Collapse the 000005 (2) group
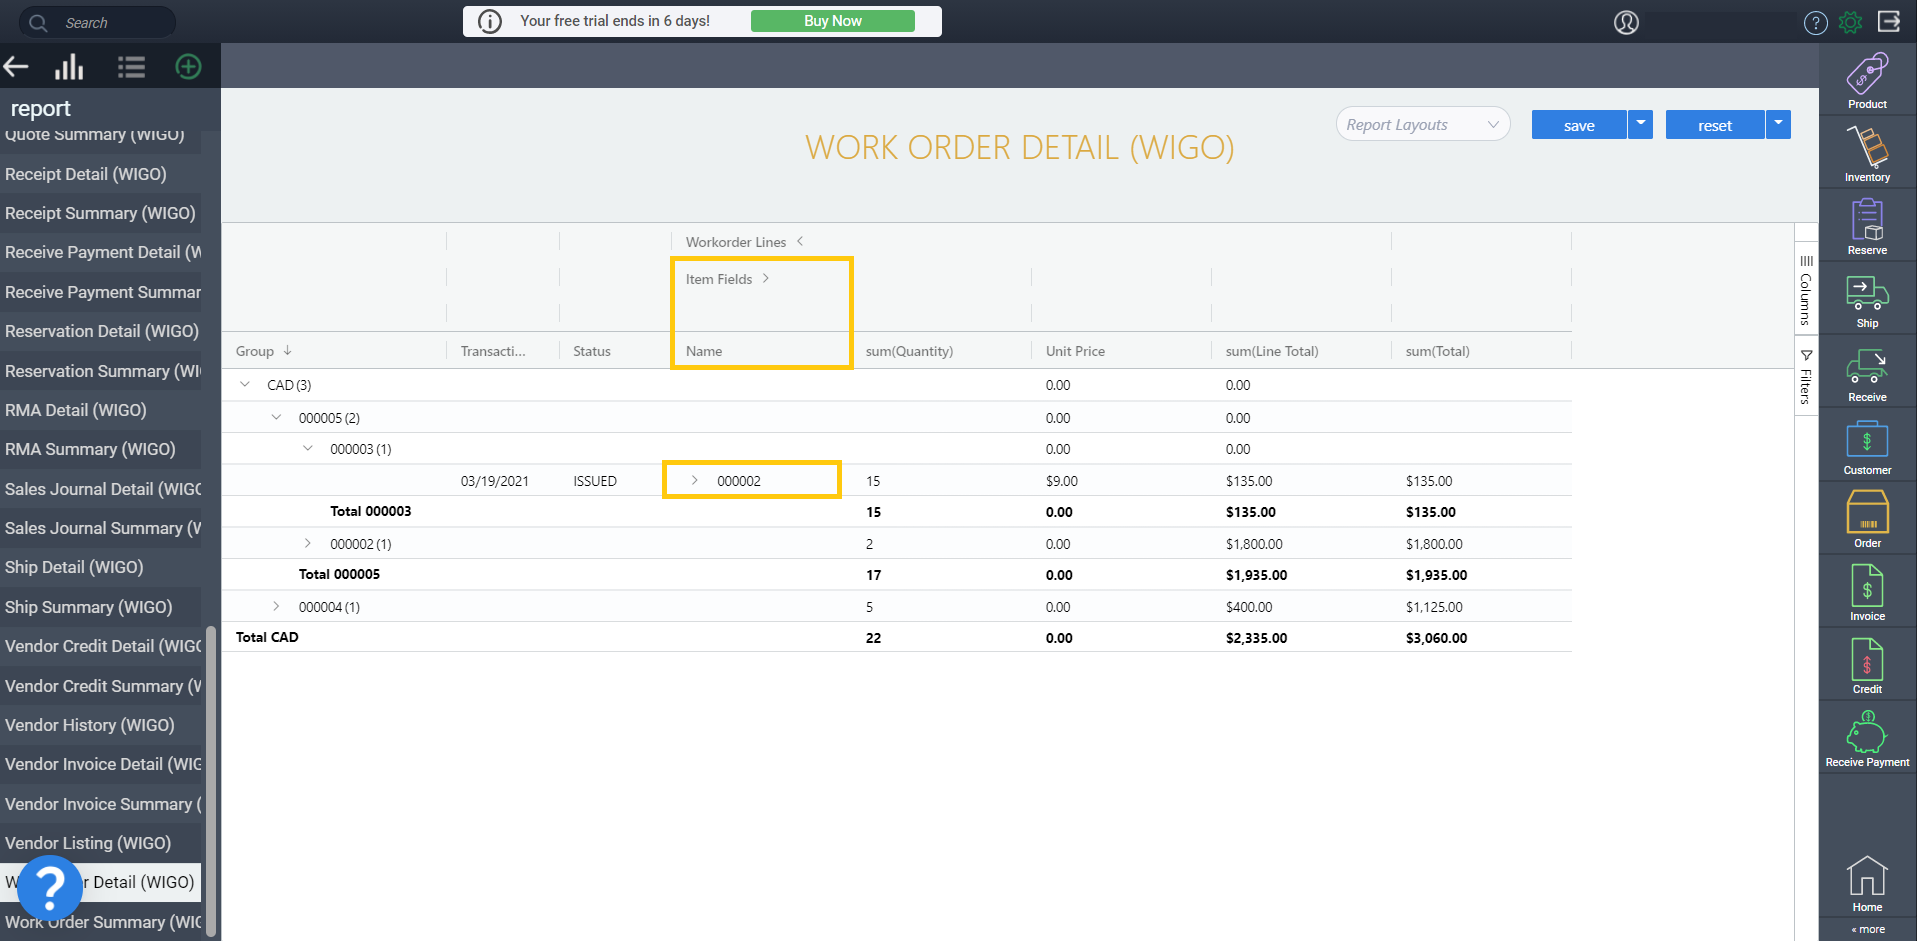The height and width of the screenshot is (941, 1917). coord(276,417)
